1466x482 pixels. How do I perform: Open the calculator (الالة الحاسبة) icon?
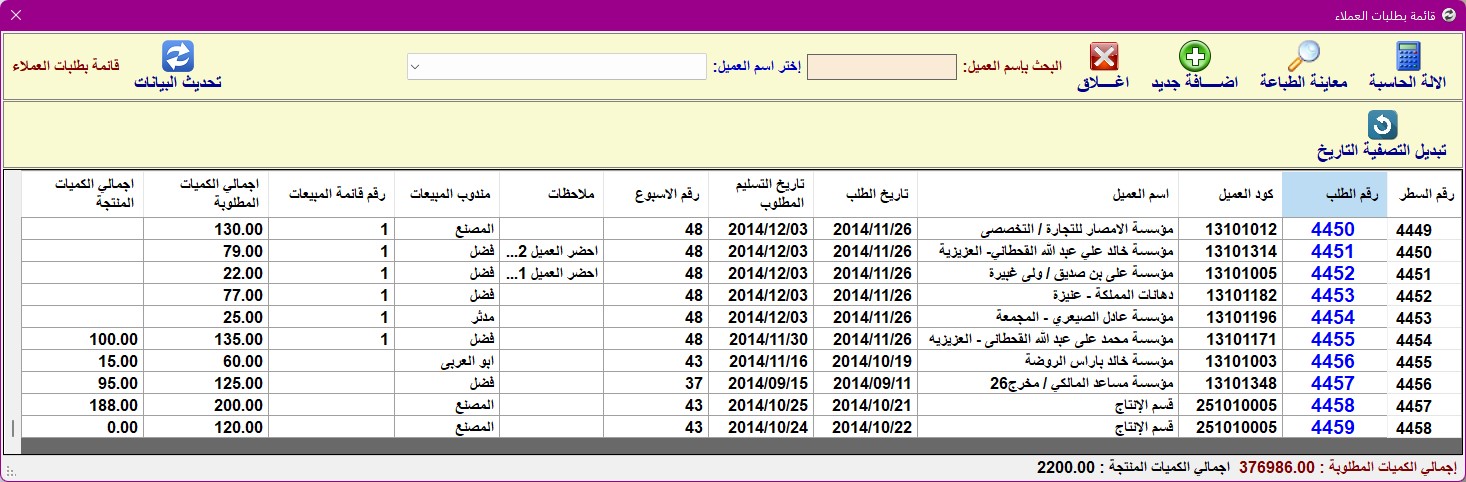[x=1408, y=56]
